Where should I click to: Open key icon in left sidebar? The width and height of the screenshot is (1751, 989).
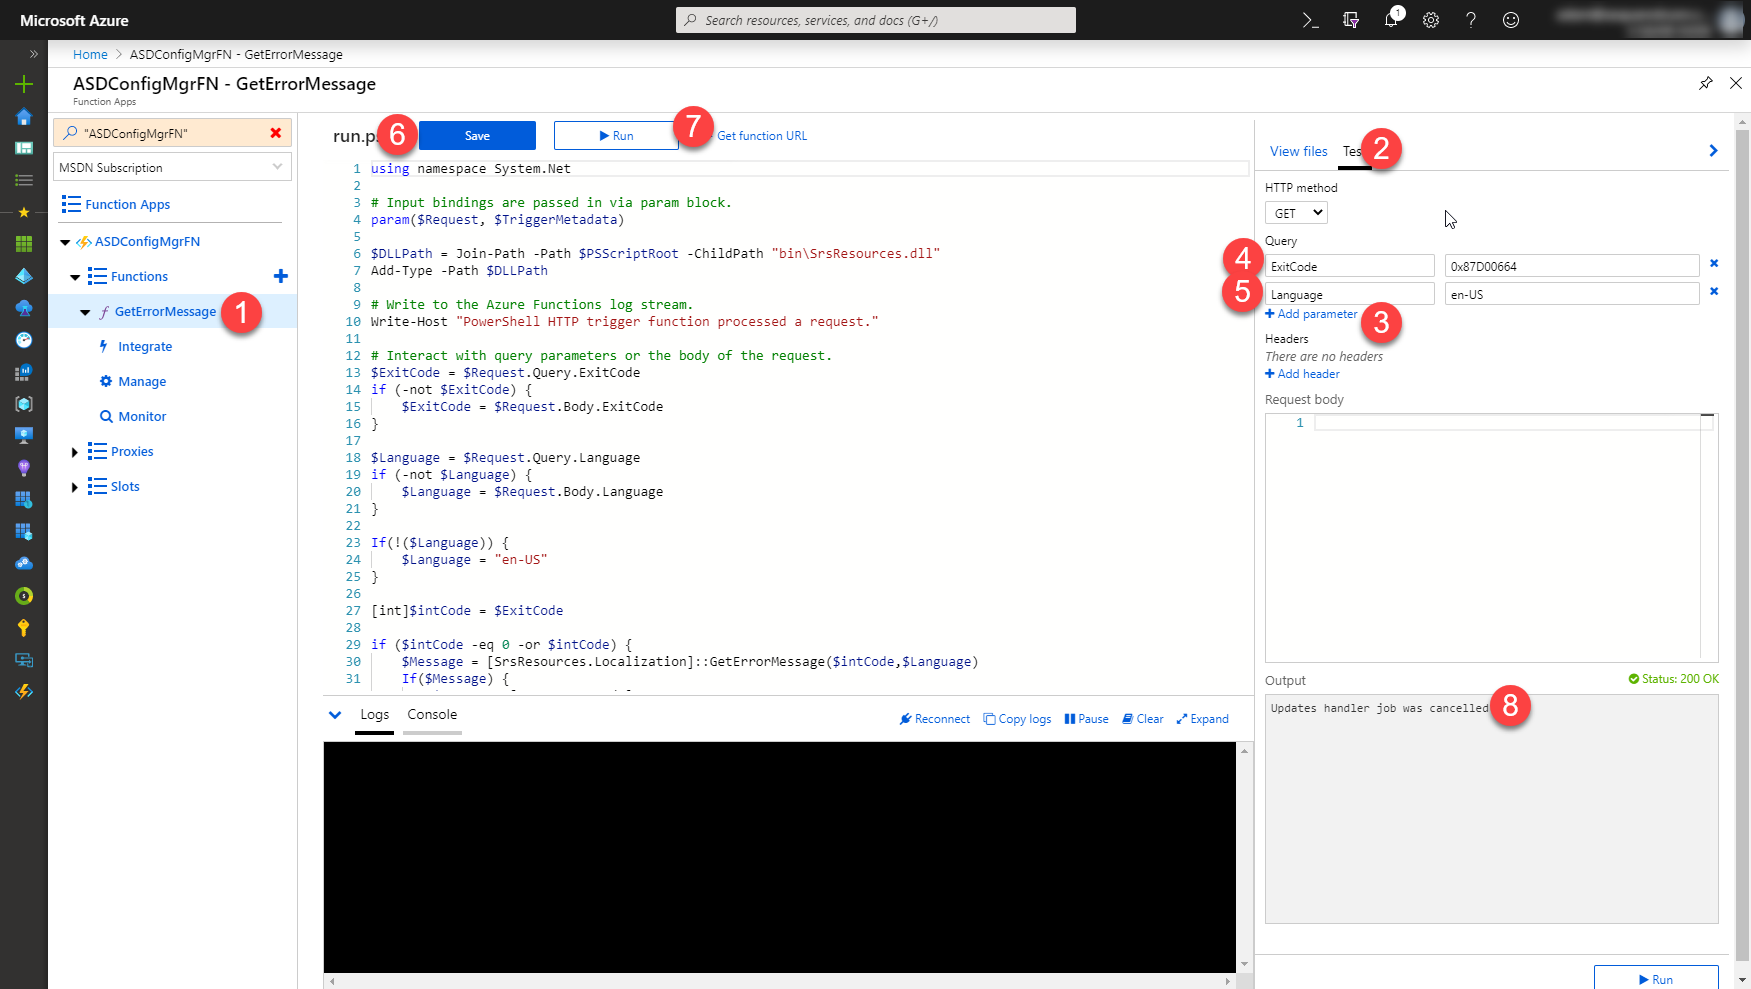click(x=24, y=628)
